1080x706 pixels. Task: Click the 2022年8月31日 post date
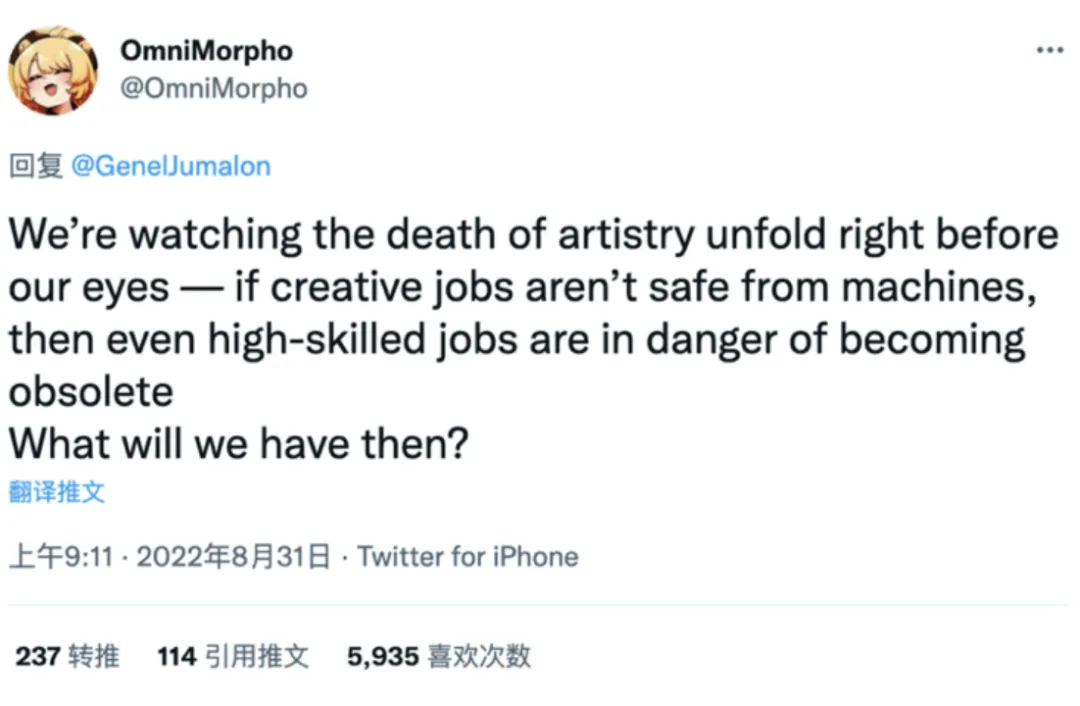[x=233, y=556]
